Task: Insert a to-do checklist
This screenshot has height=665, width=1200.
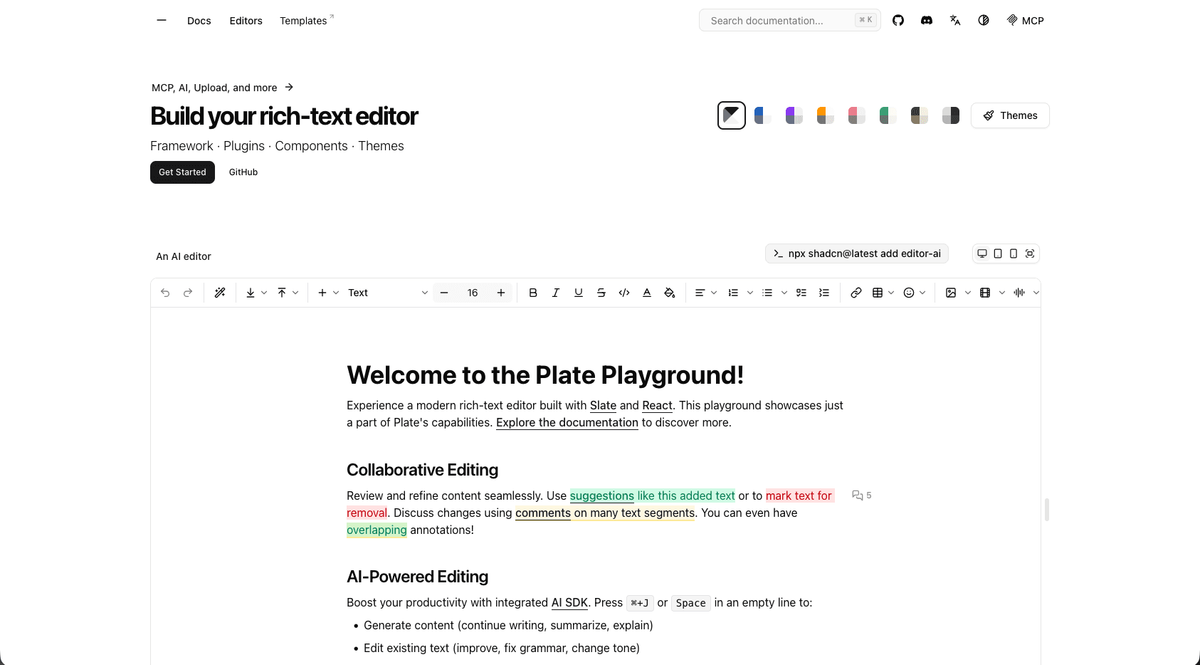Action: [x=801, y=293]
